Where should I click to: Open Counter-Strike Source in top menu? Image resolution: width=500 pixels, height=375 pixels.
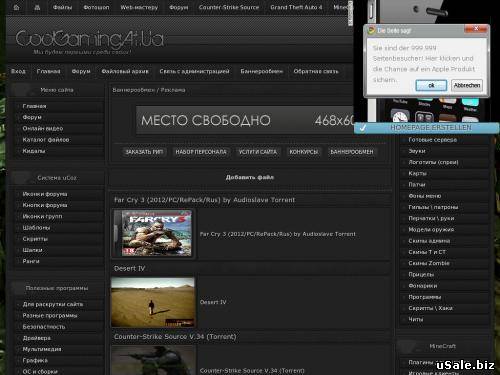pos(229,7)
